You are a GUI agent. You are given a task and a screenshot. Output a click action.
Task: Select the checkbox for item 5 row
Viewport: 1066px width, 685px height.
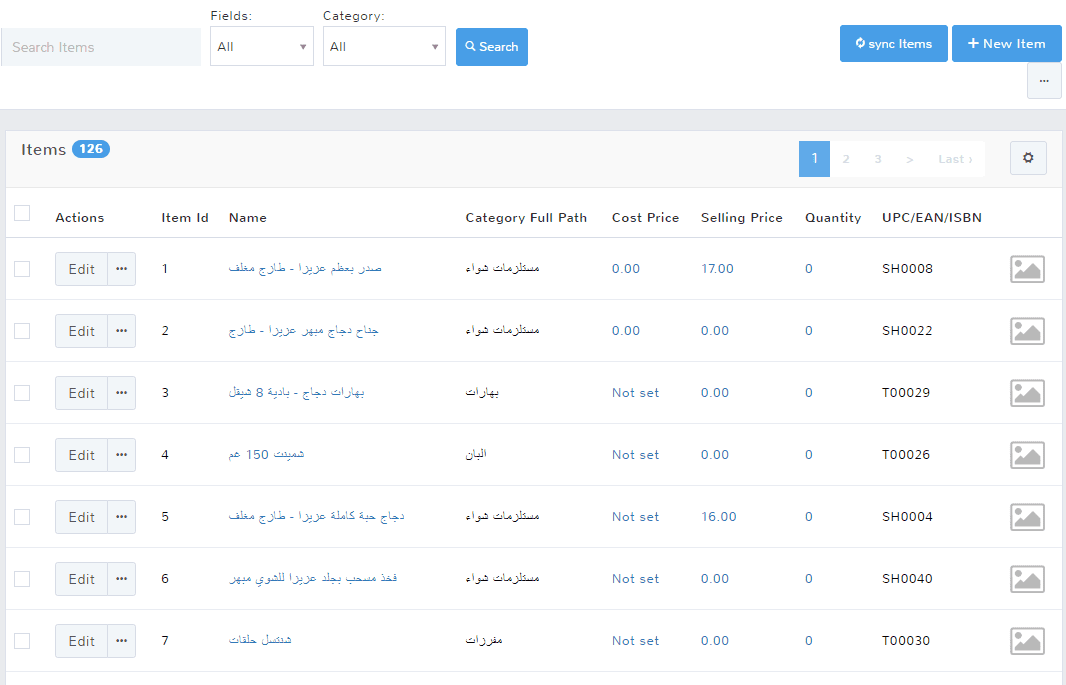22,517
